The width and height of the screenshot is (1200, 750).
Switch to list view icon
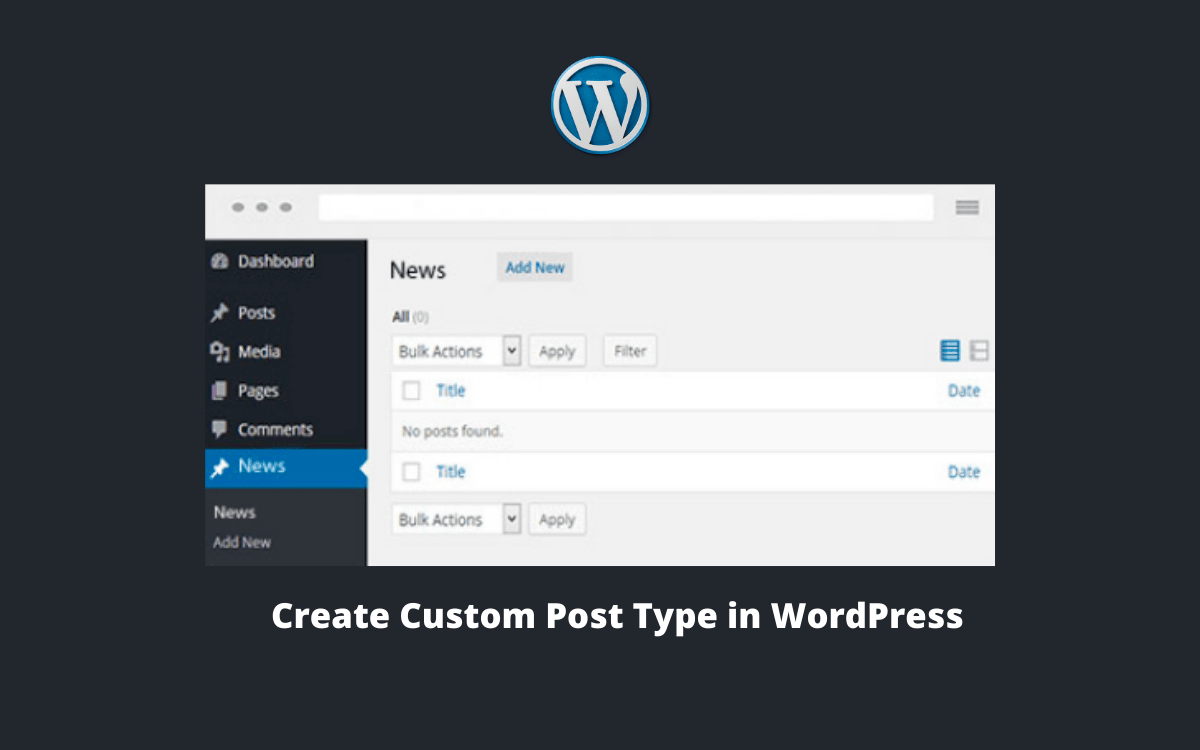pos(950,351)
